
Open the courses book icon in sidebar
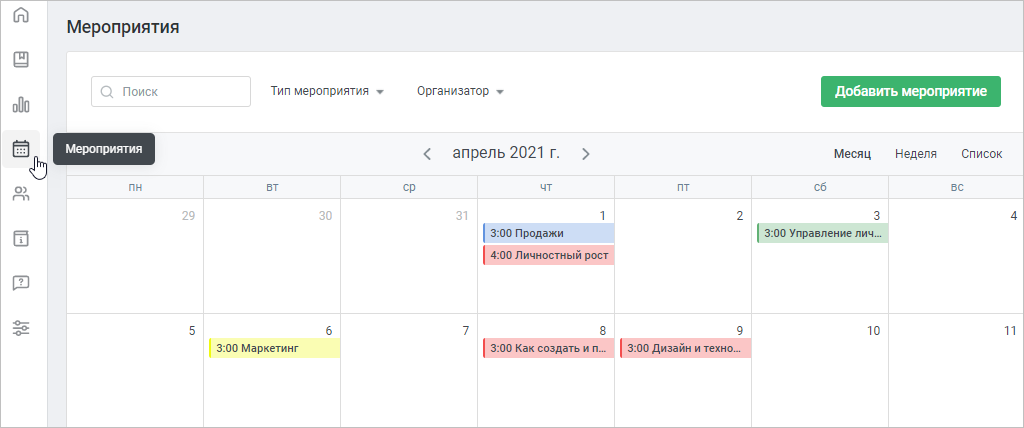click(22, 59)
